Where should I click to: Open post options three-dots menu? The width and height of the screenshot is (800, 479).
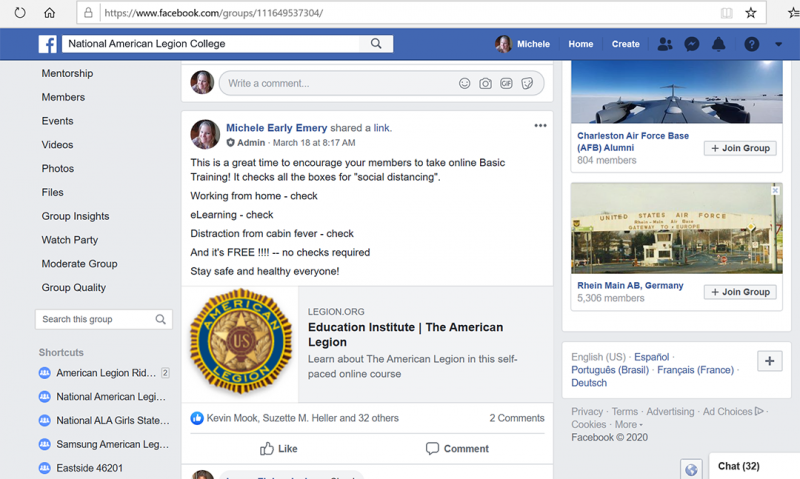[x=540, y=125]
